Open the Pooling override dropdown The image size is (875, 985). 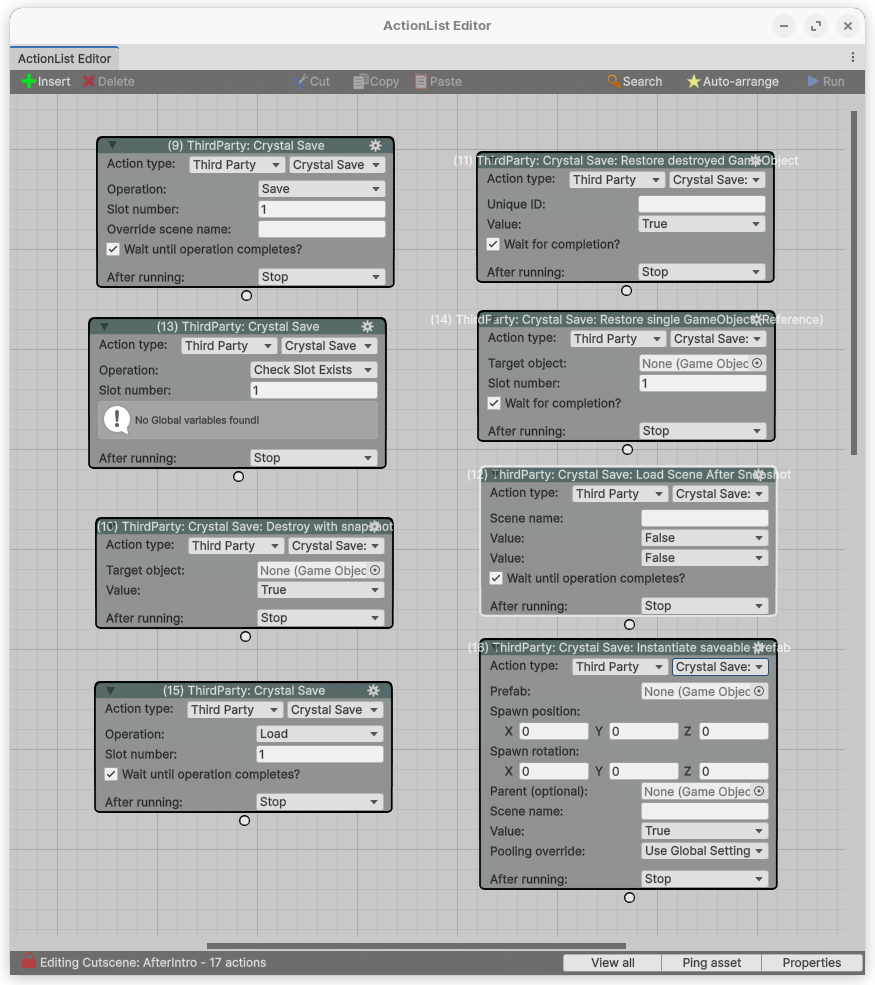click(x=704, y=852)
